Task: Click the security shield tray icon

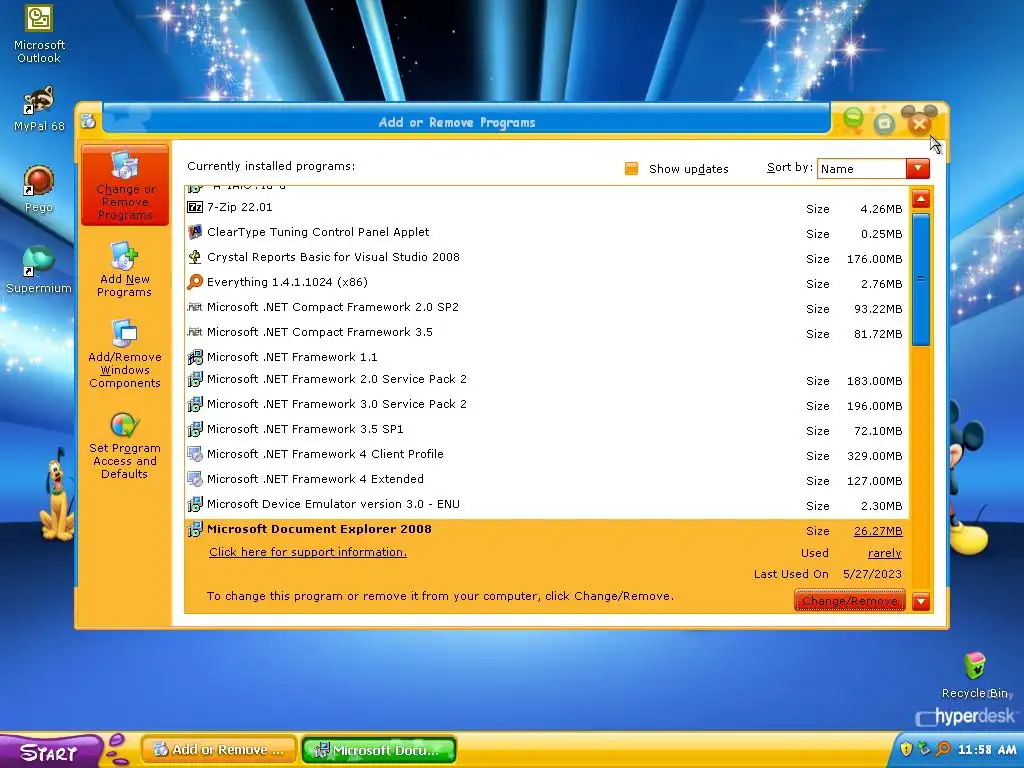Action: click(906, 748)
